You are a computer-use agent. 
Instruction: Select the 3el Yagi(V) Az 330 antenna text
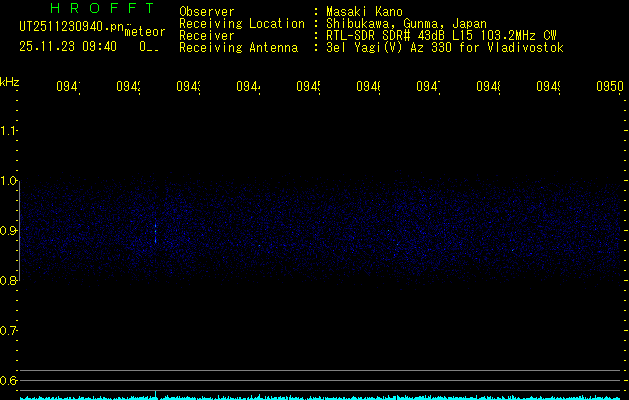click(445, 48)
